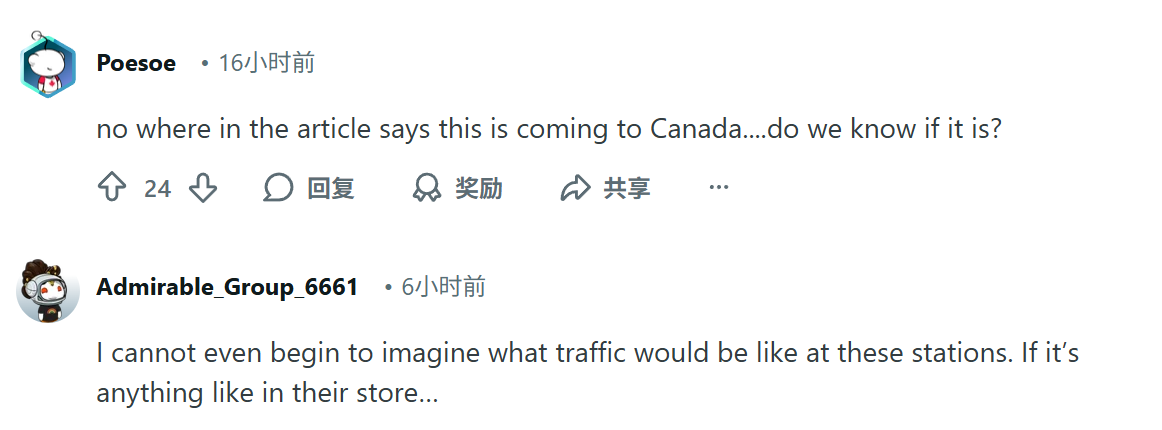Open Admirable_Group_6661's avatar

pyautogui.click(x=48, y=289)
